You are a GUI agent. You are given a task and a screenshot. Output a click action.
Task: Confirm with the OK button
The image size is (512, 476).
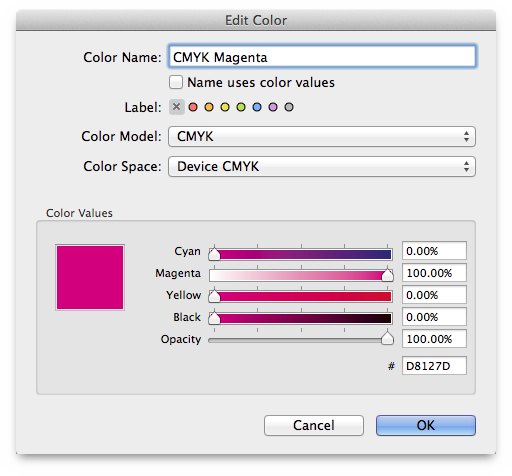426,425
